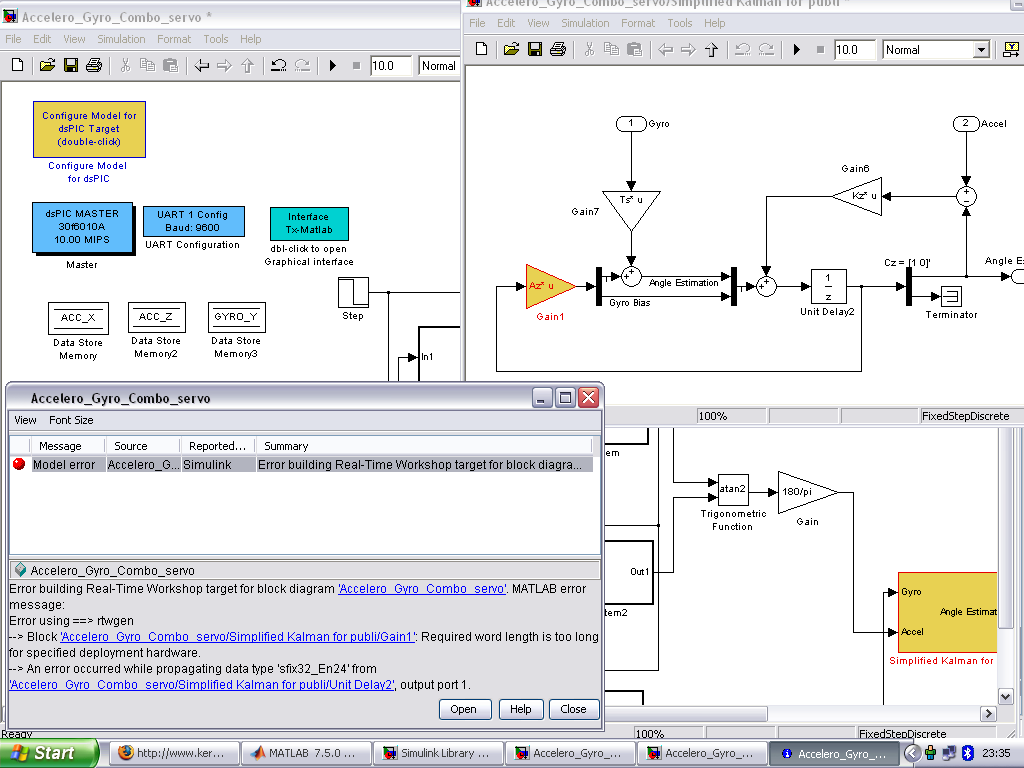Click stop time field in Simplified Kalman toolbar
This screenshot has height=768, width=1024.
[854, 50]
